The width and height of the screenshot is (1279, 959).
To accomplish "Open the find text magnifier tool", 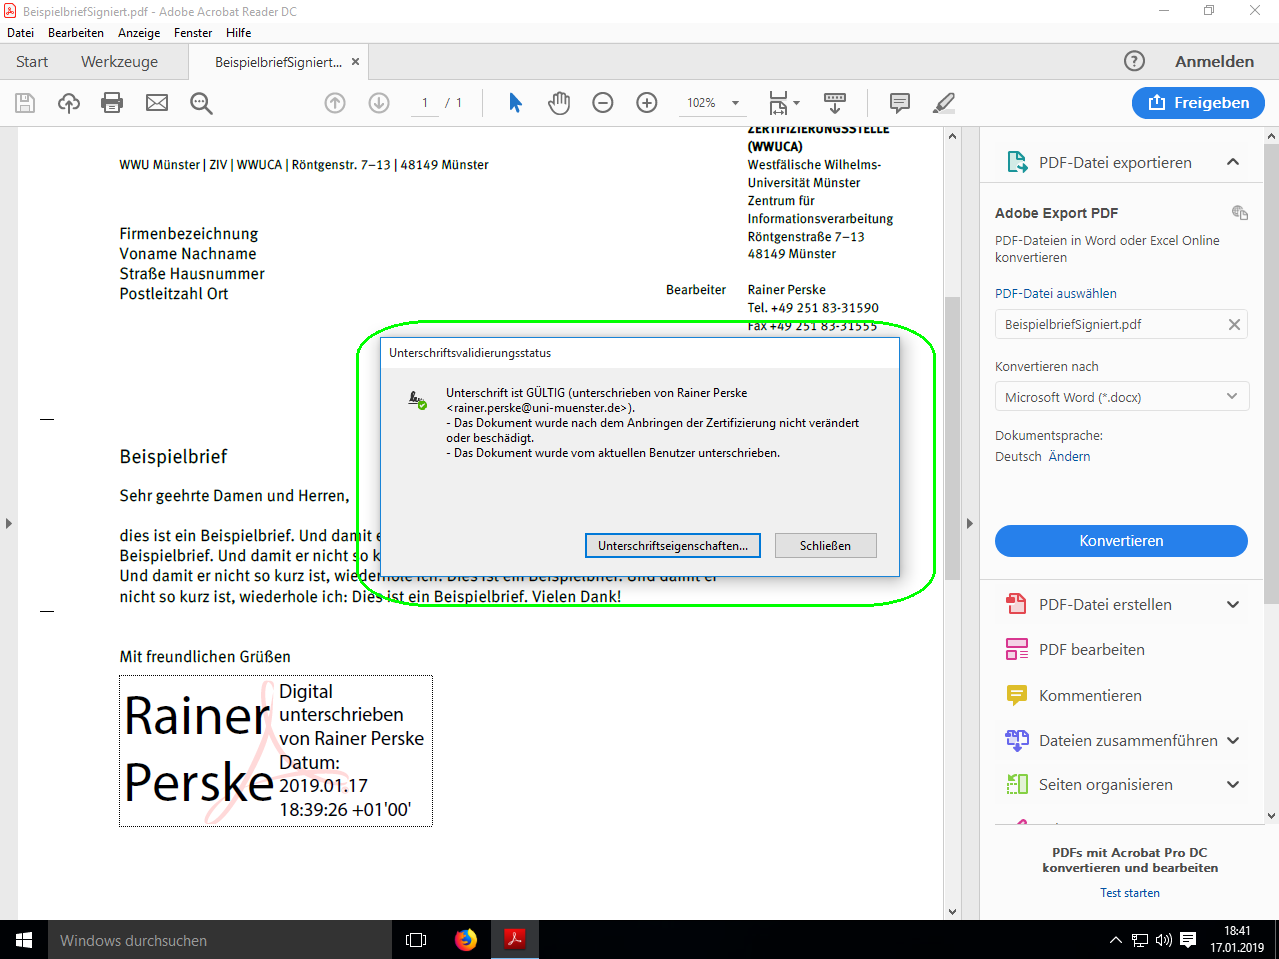I will coord(201,103).
